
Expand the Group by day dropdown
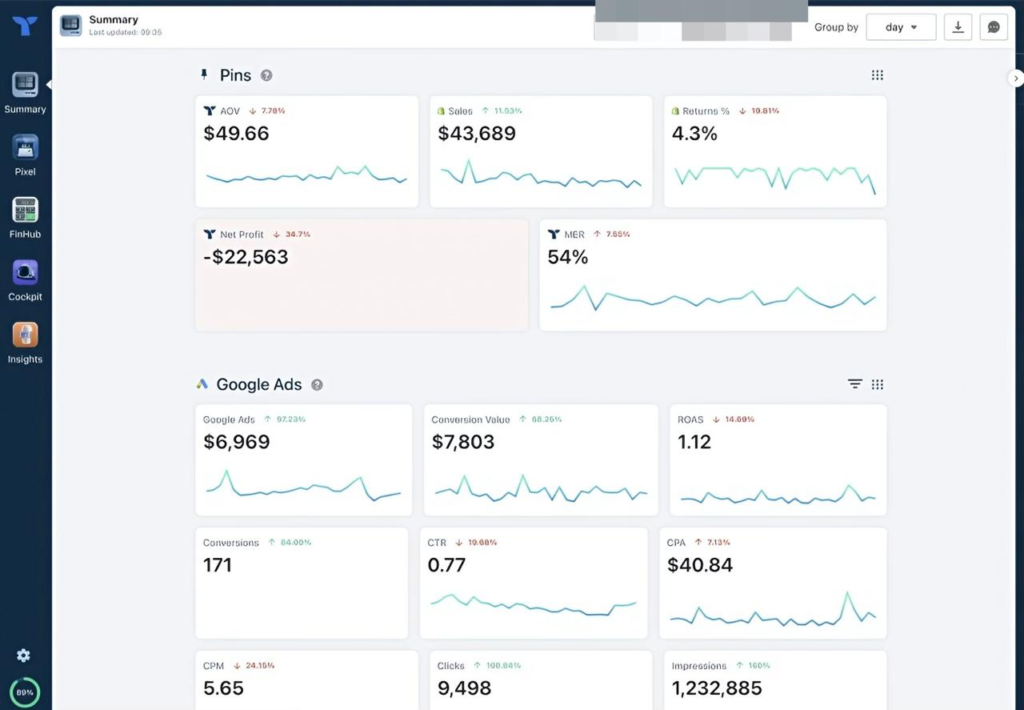[900, 27]
